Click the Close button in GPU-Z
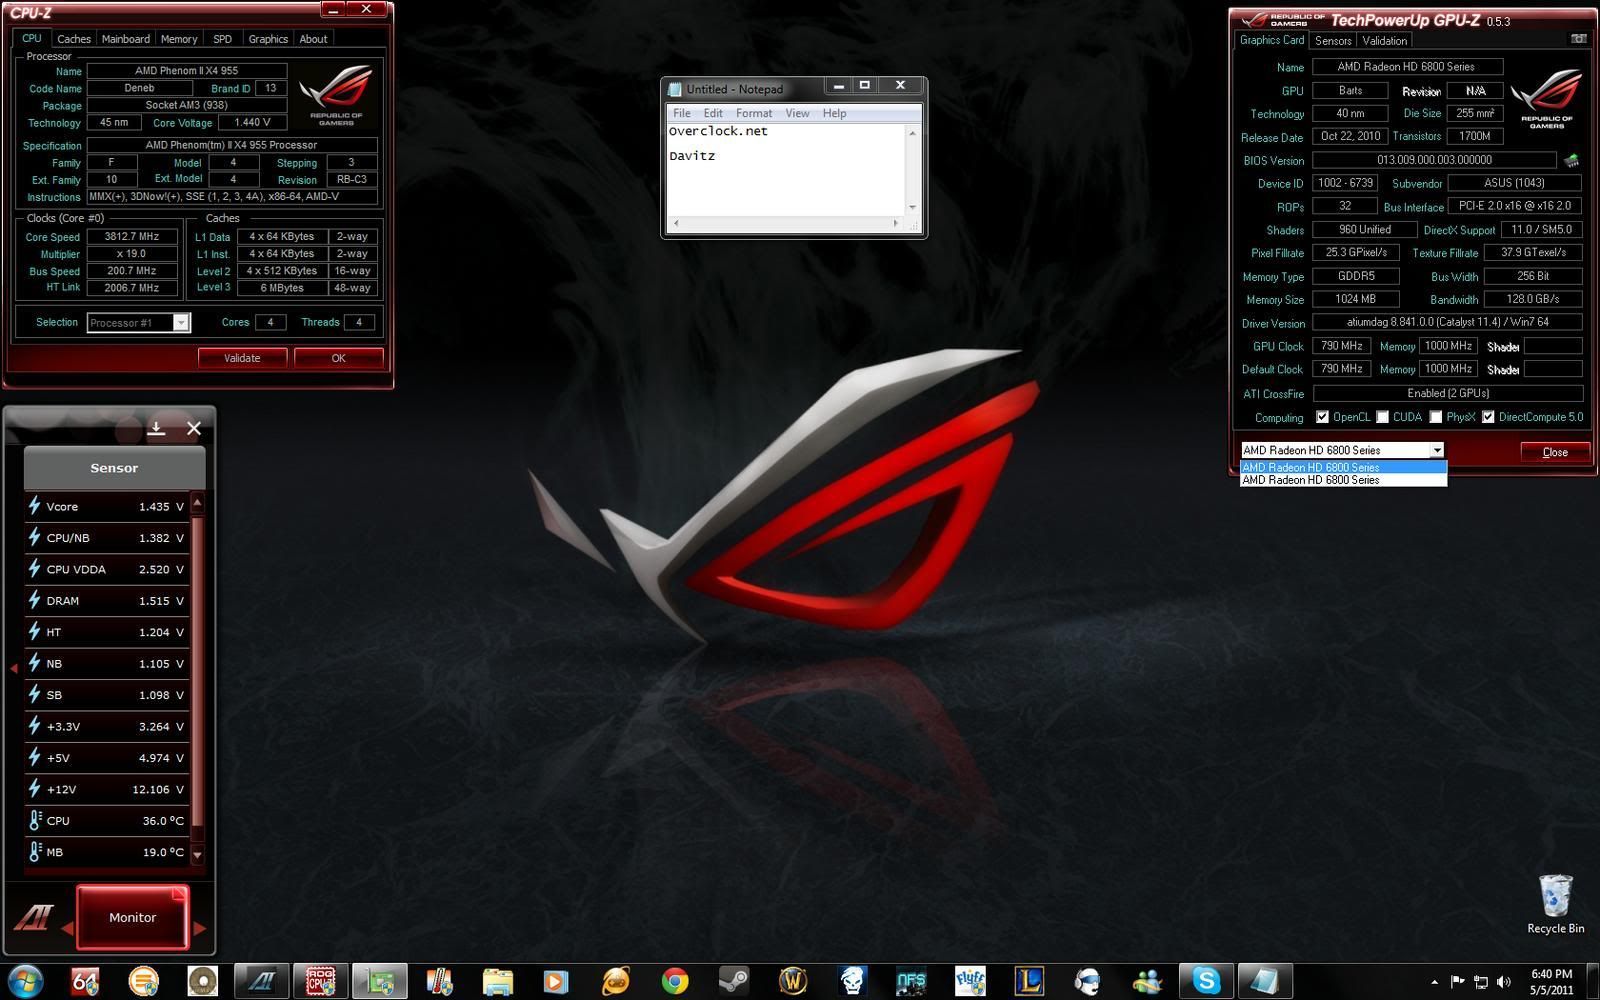Viewport: 1600px width, 1000px height. pos(1555,452)
